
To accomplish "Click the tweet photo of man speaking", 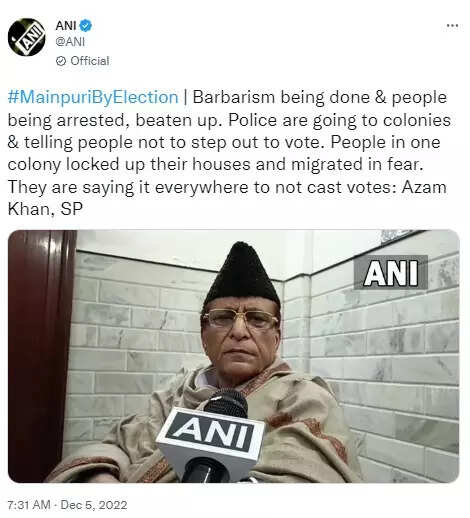I will click(234, 356).
